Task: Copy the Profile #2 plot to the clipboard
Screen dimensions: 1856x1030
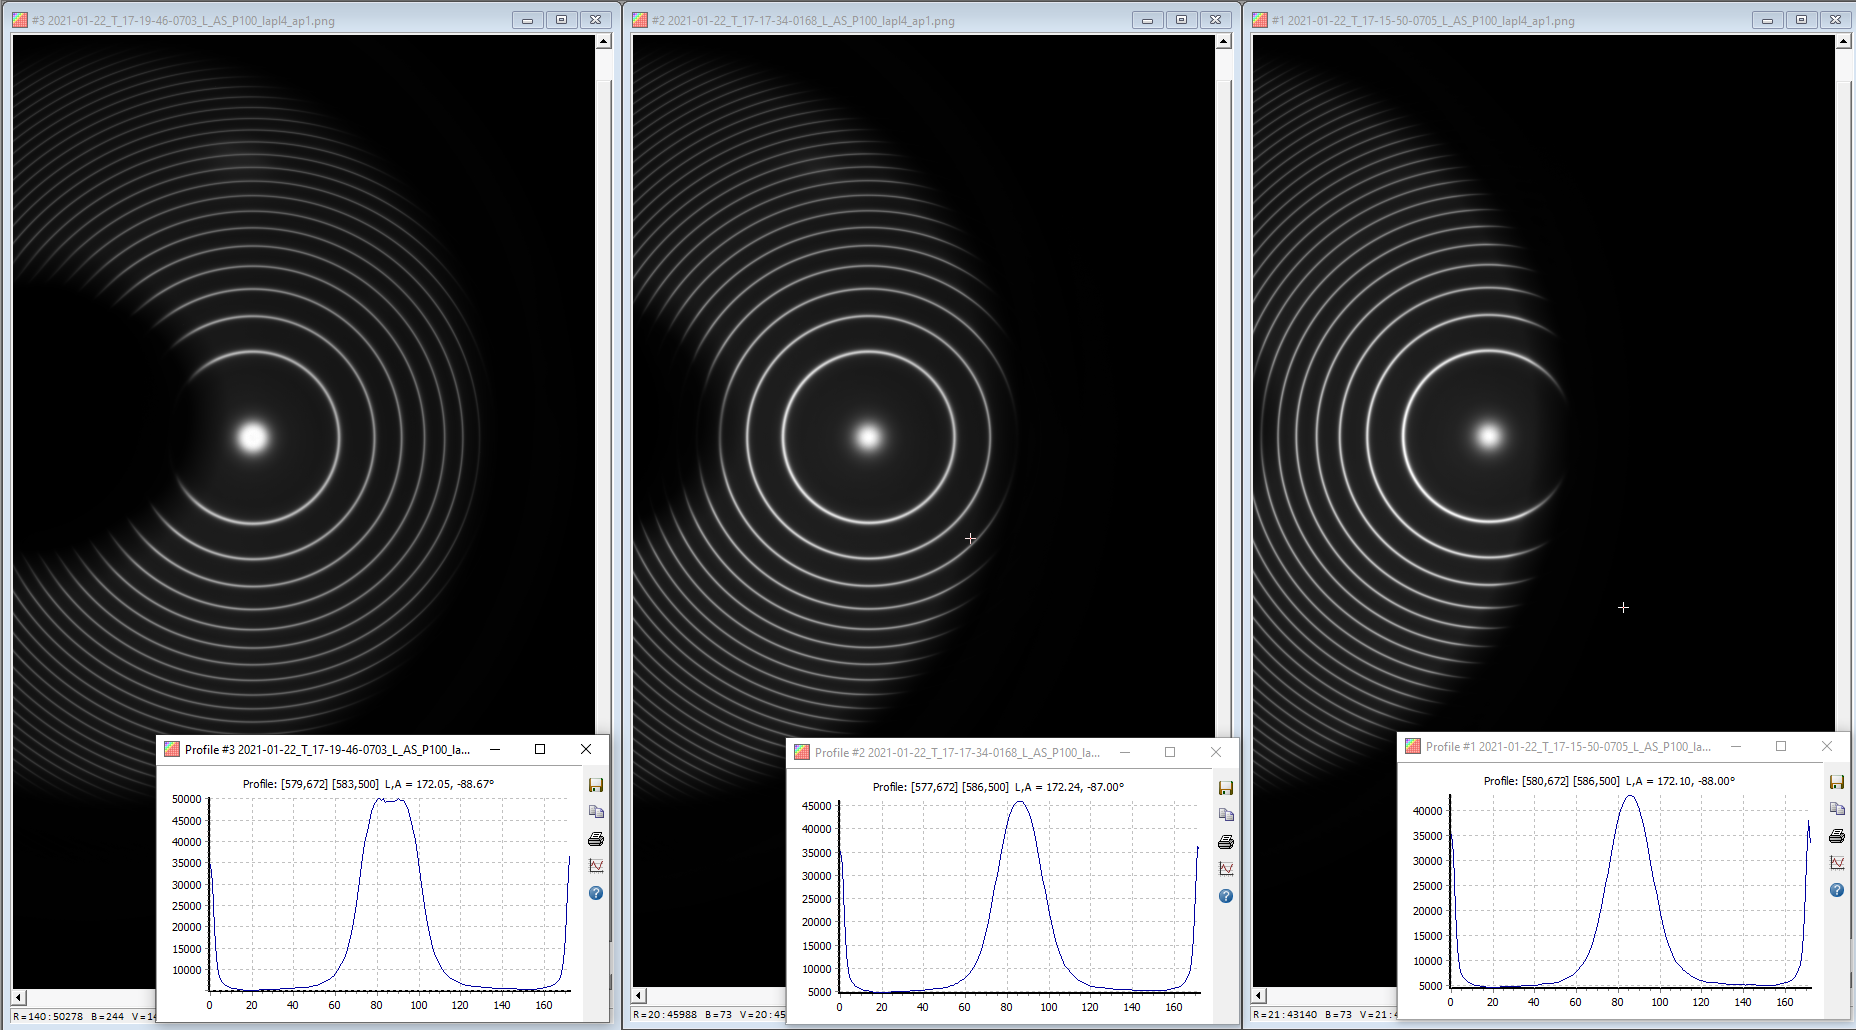Action: [x=1226, y=815]
